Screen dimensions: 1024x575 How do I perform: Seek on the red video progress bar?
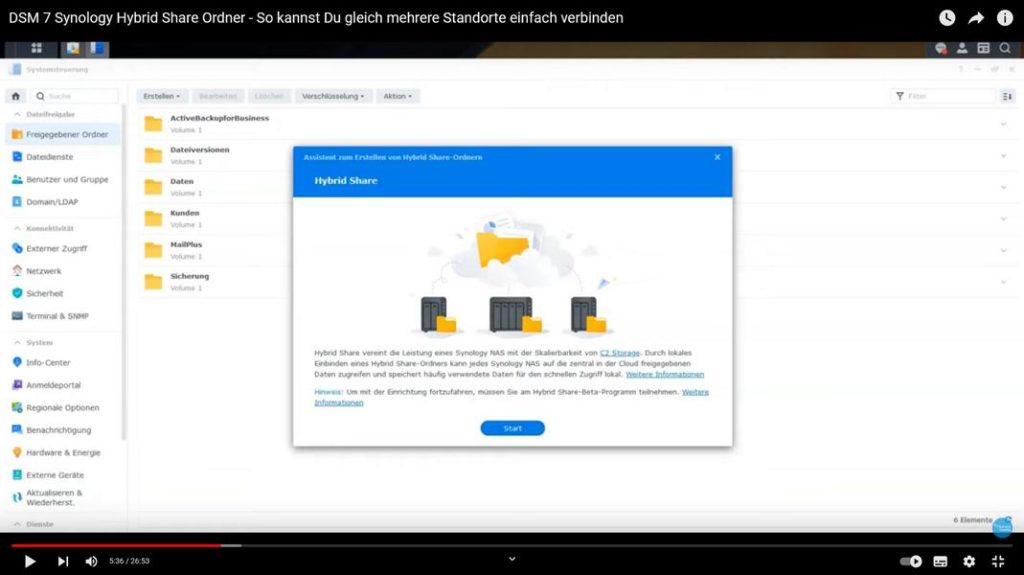(x=116, y=545)
